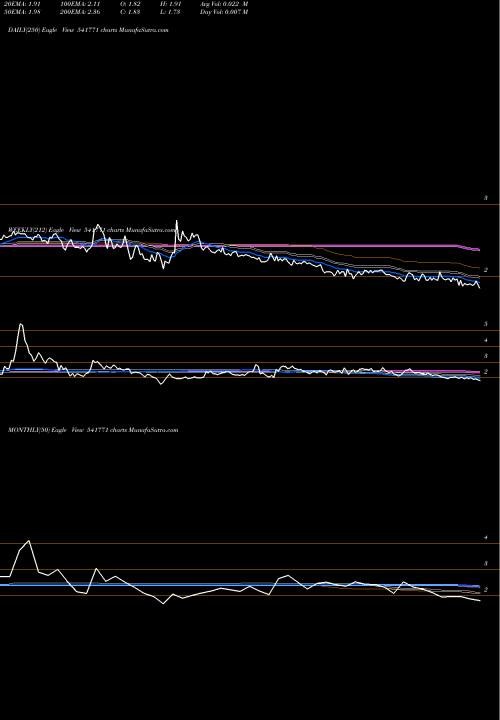
Task: Click the weekly chart axis label 4
Action: pyautogui.click(x=485, y=340)
